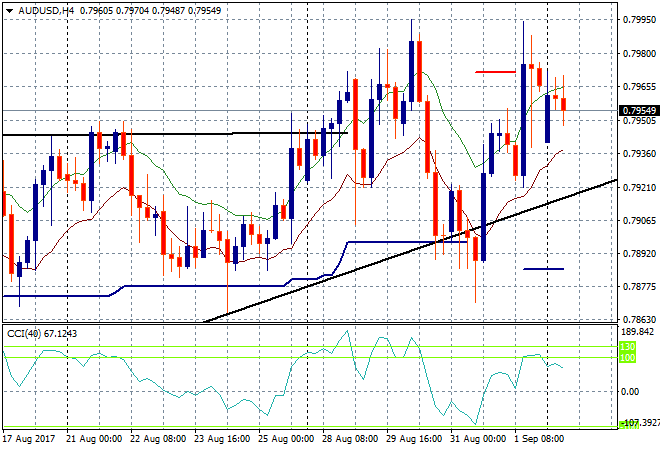Select the short red horizontal line near 0.7972
Screen dimensions: 660x450
(x=495, y=72)
